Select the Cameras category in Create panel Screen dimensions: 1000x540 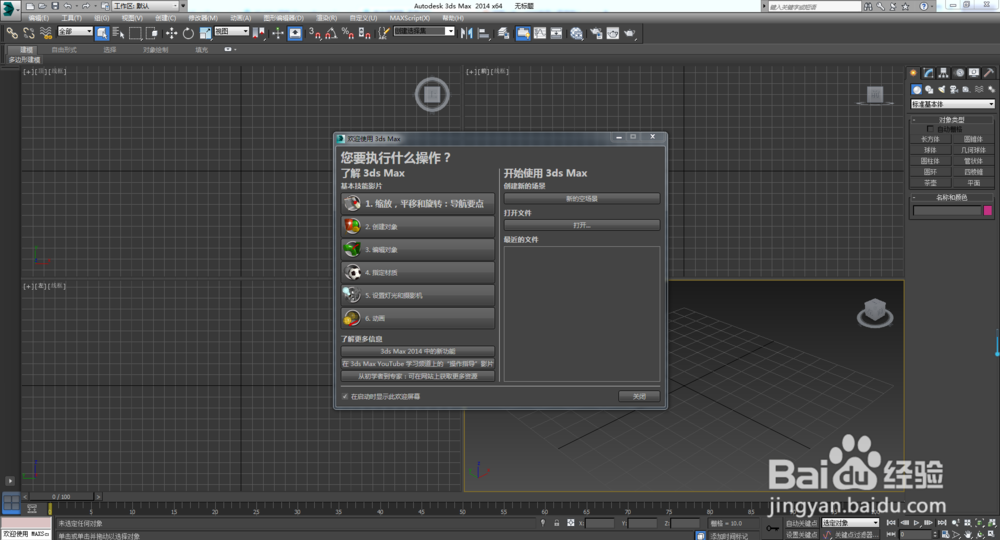pyautogui.click(x=953, y=90)
